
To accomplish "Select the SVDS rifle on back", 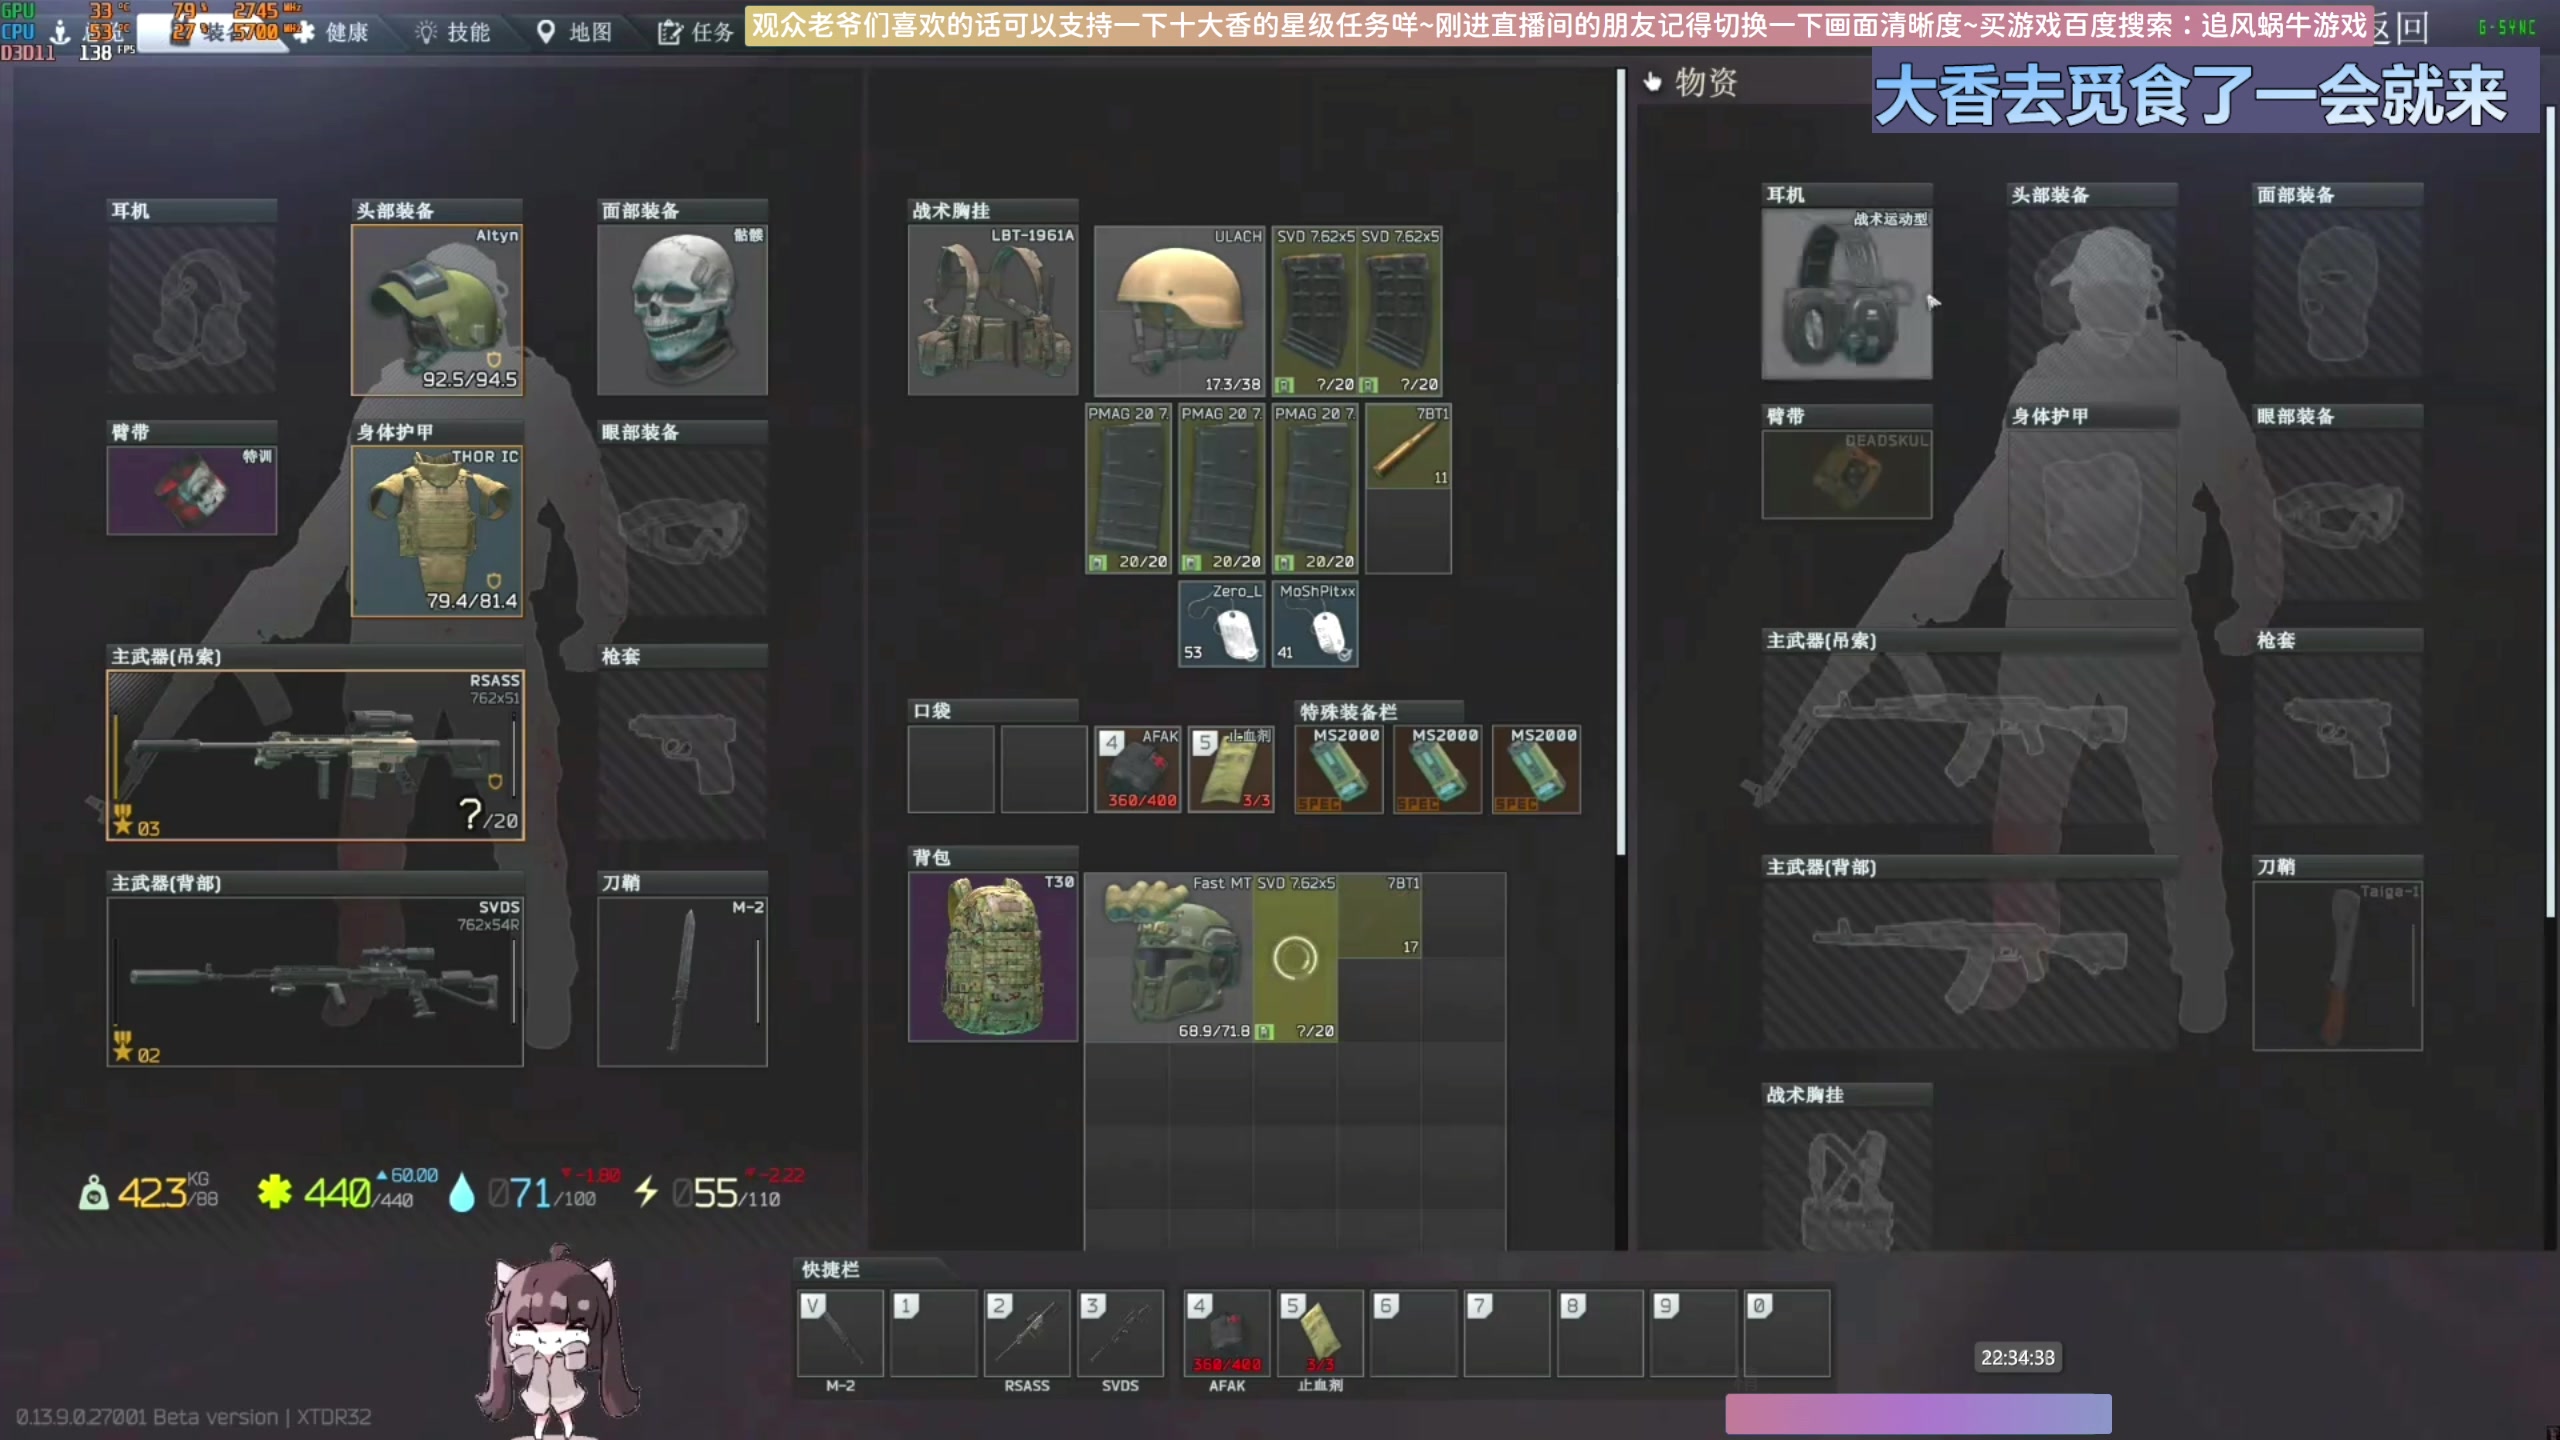I will pos(315,981).
